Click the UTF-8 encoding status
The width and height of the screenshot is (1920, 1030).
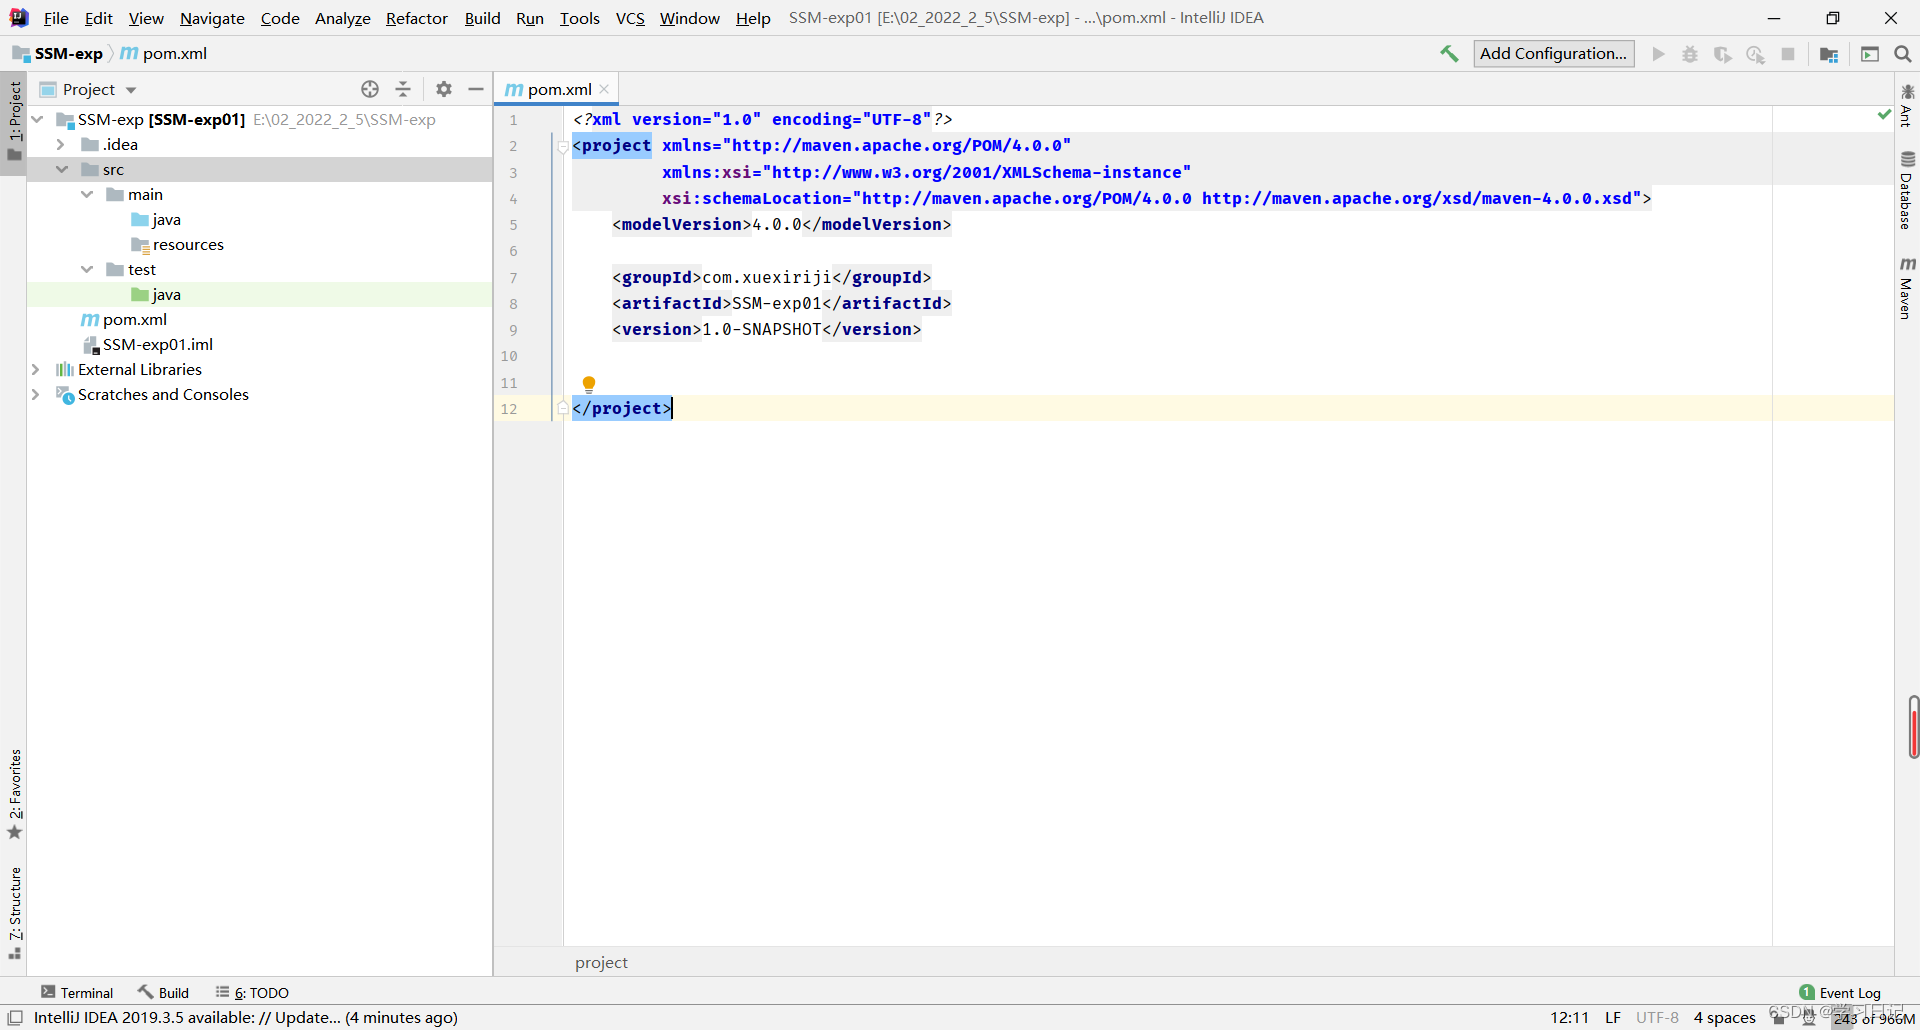pyautogui.click(x=1657, y=1017)
